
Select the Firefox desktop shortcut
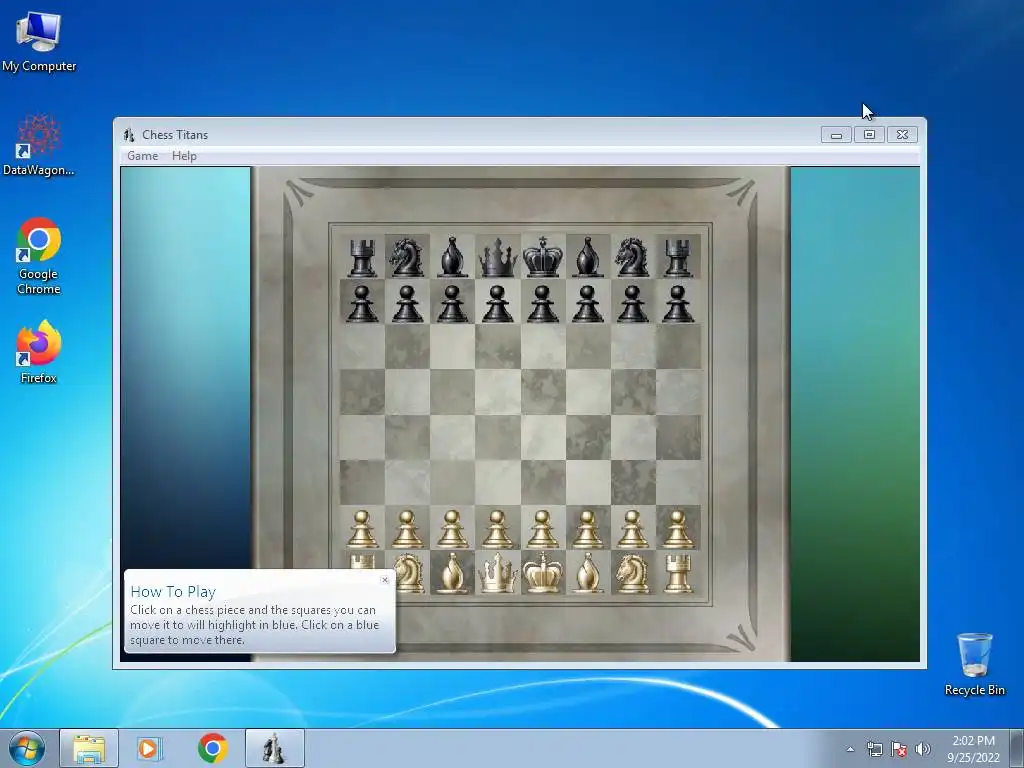pos(39,352)
